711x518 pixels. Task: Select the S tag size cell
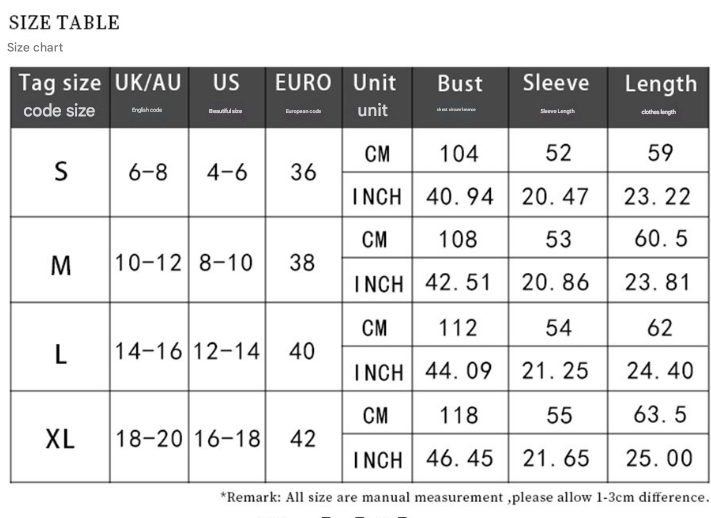[61, 172]
